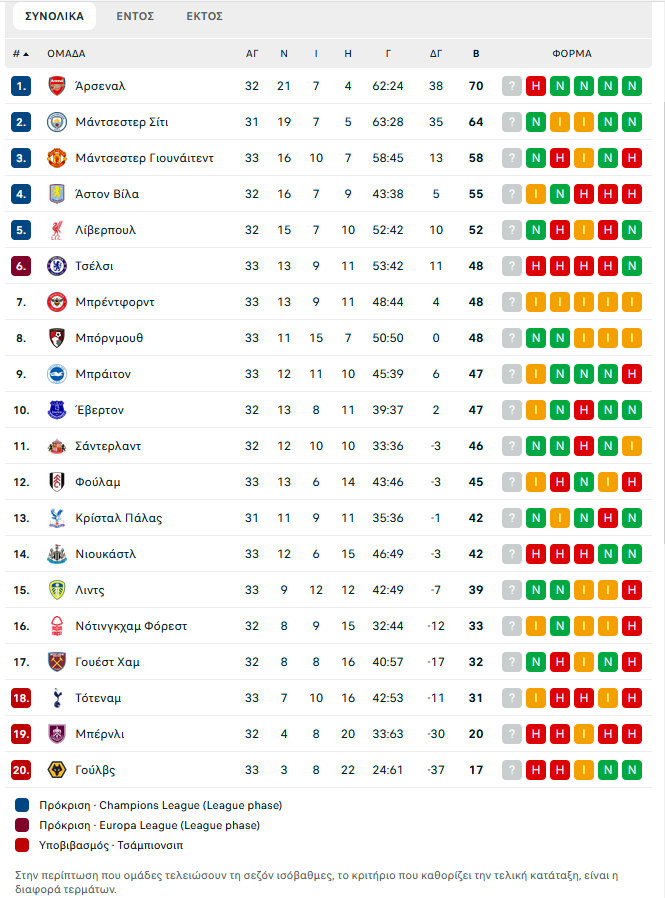Image resolution: width=665 pixels, height=898 pixels.
Task: Select the Μπέρνλι club logo
Action: tap(55, 734)
